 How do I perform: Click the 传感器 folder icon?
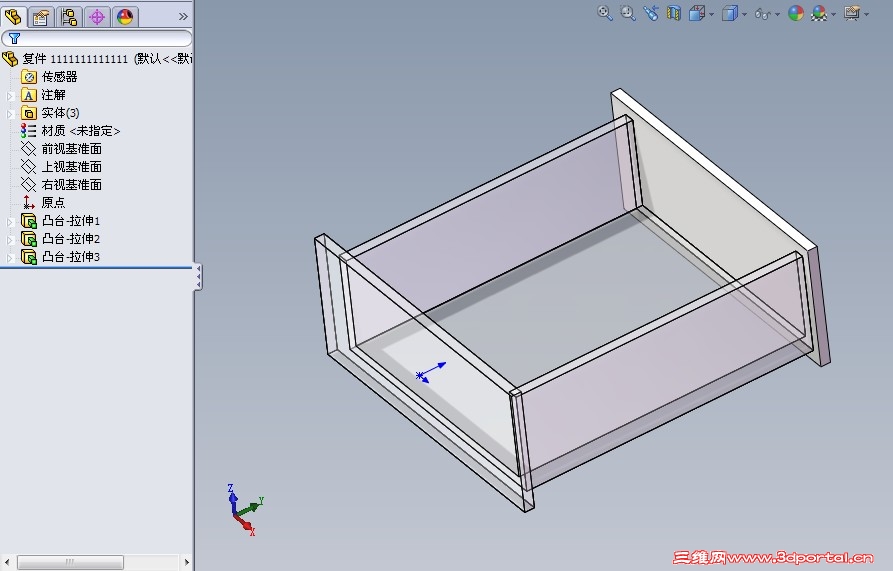click(28, 77)
